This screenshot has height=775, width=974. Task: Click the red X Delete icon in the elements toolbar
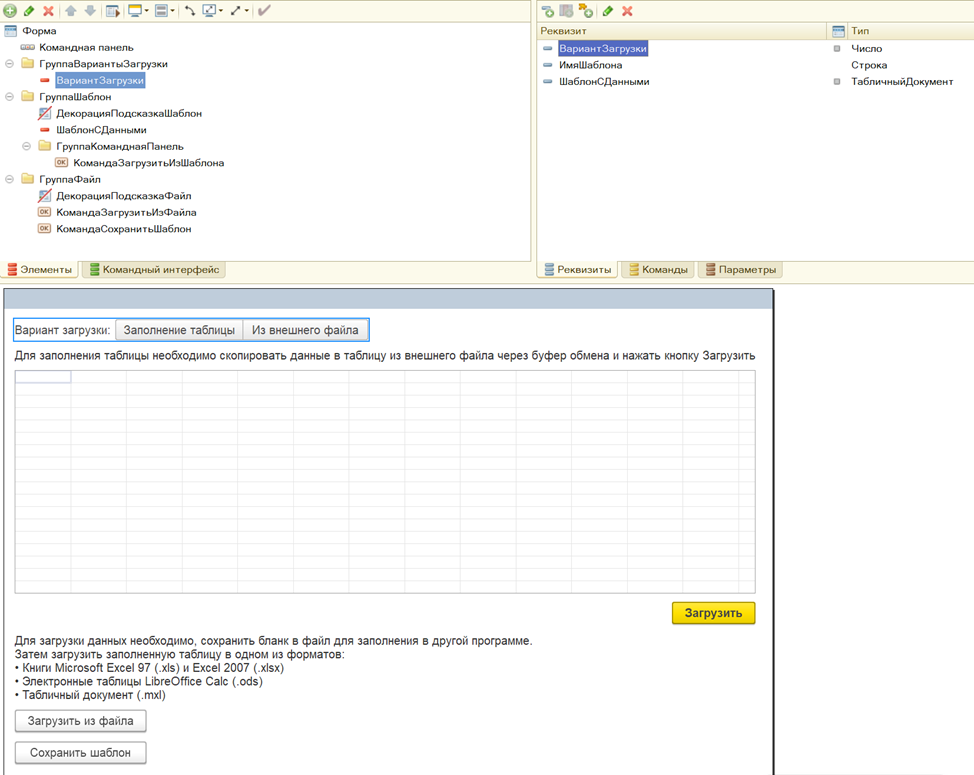(x=48, y=11)
